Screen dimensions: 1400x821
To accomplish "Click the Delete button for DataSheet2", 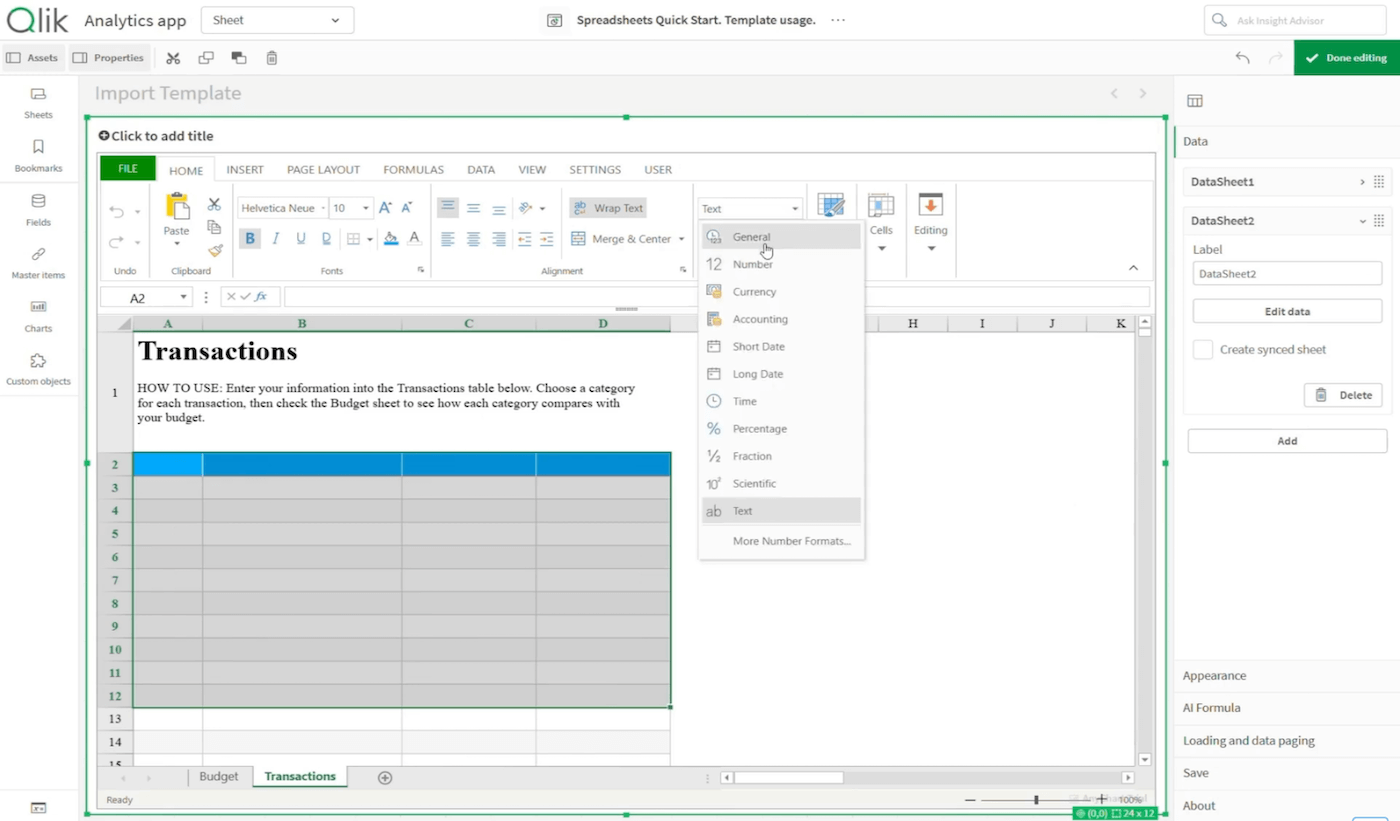I will (x=1343, y=395).
